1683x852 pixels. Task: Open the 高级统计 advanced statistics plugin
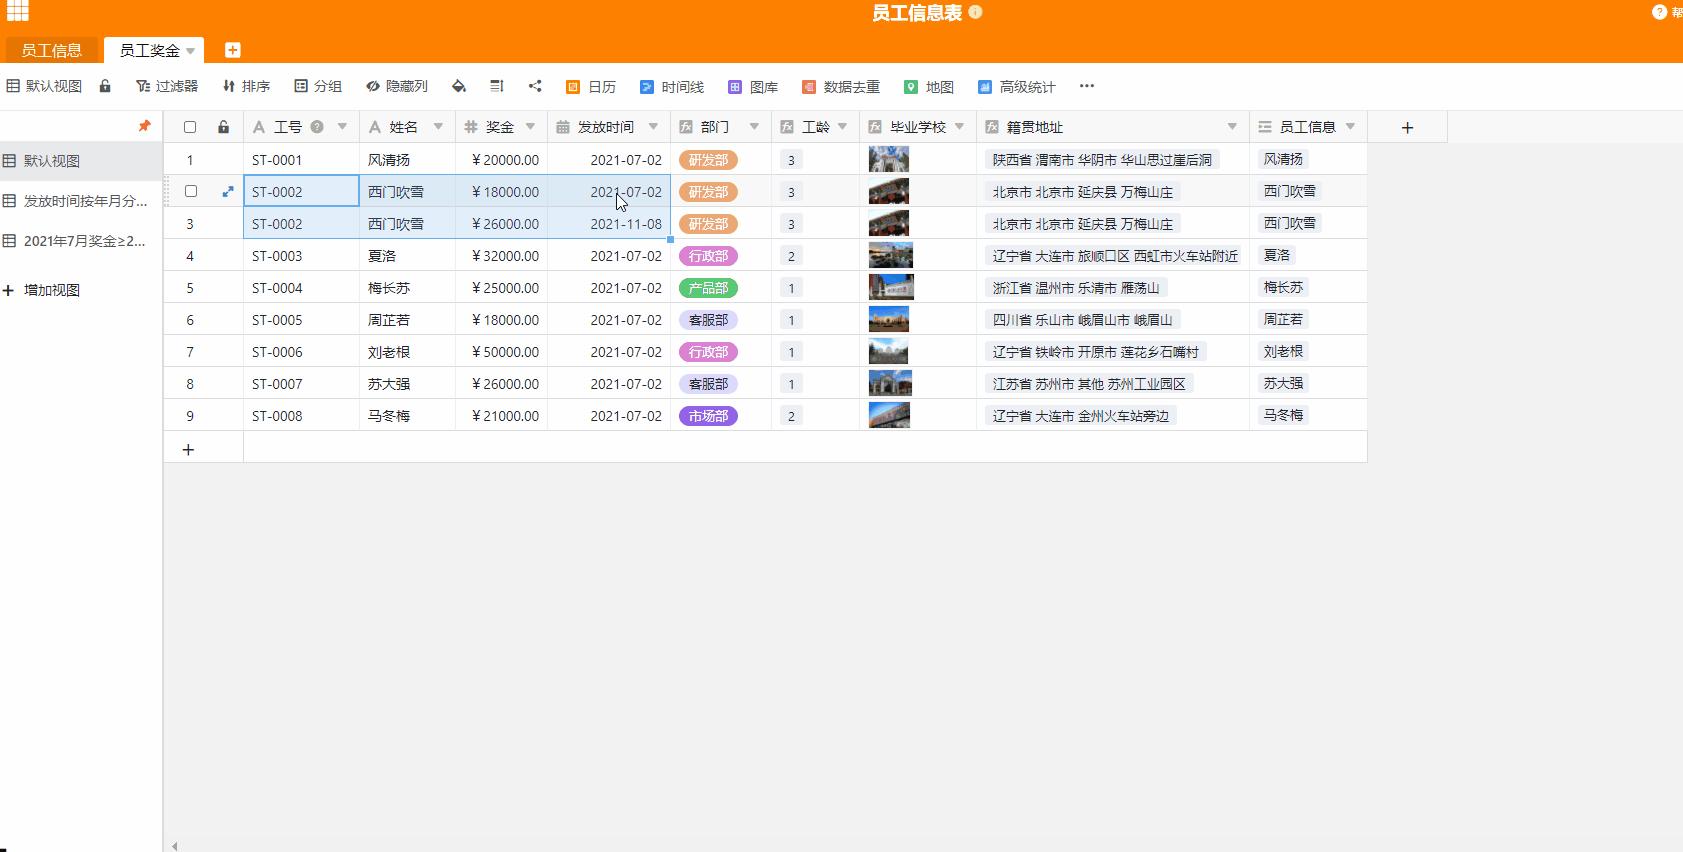tap(1017, 87)
